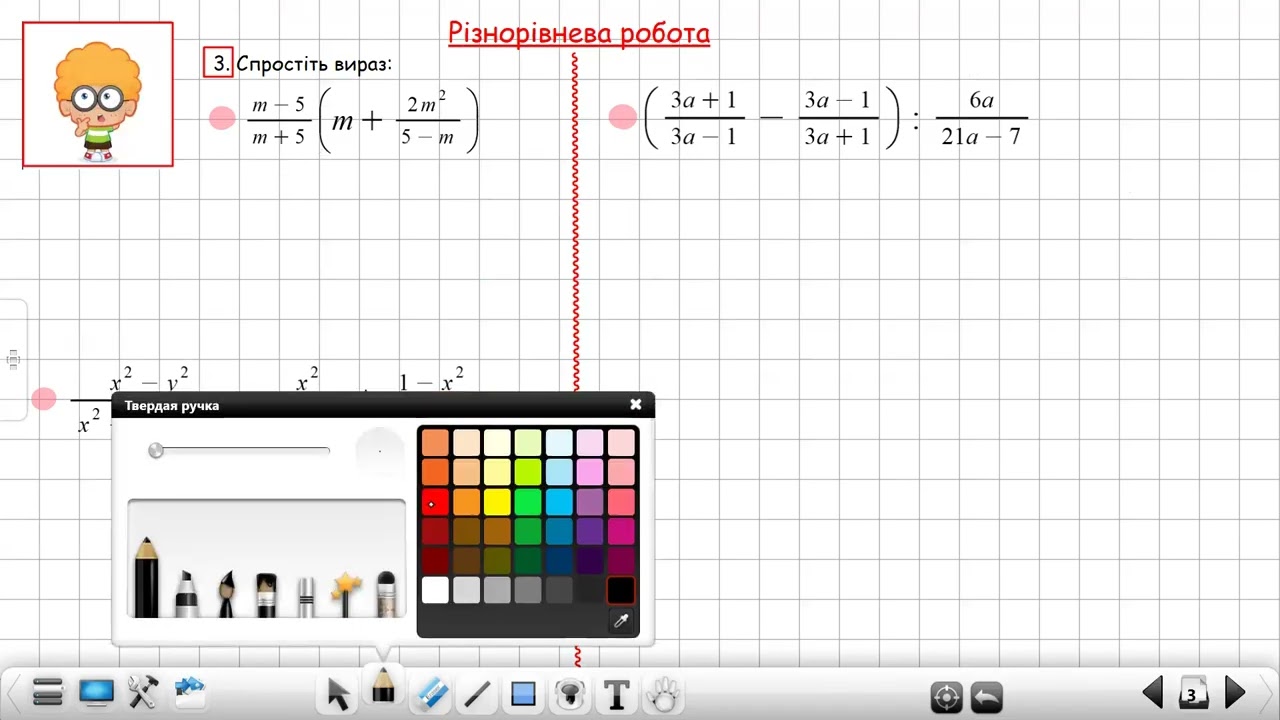Go to next page arrow
1280x720 pixels.
(x=1235, y=692)
